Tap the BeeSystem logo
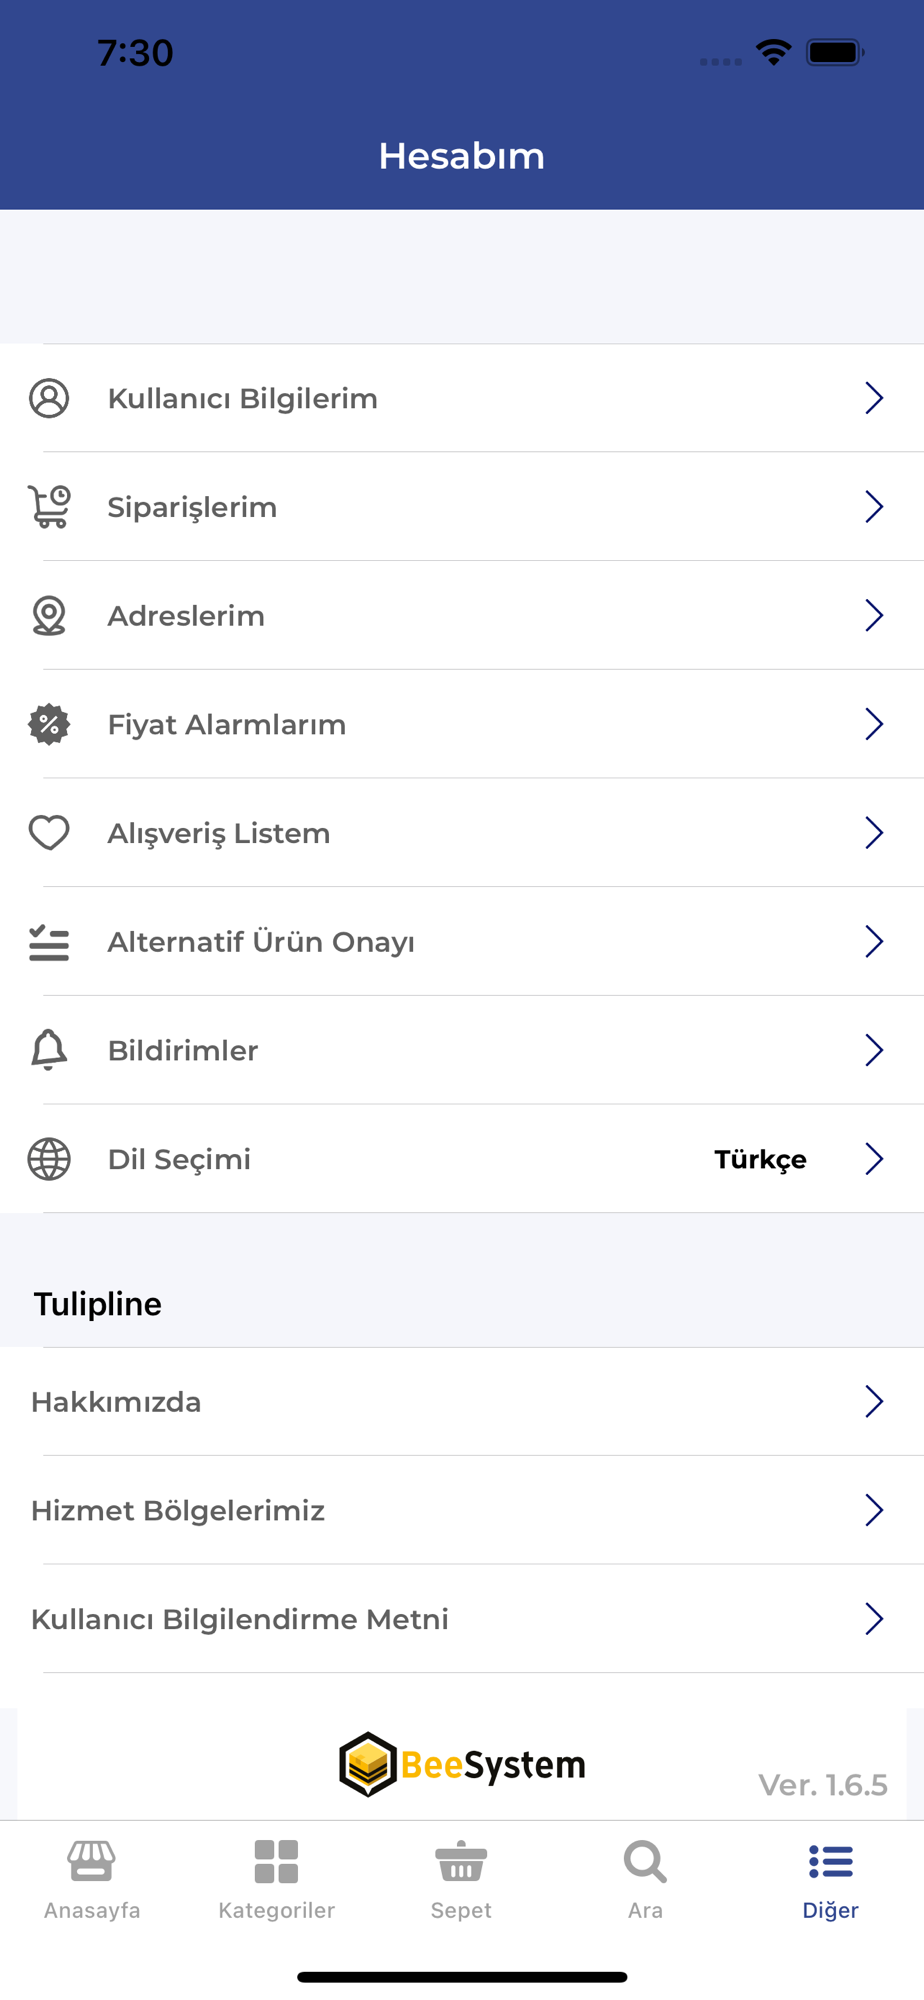The width and height of the screenshot is (924, 2000). (462, 1765)
